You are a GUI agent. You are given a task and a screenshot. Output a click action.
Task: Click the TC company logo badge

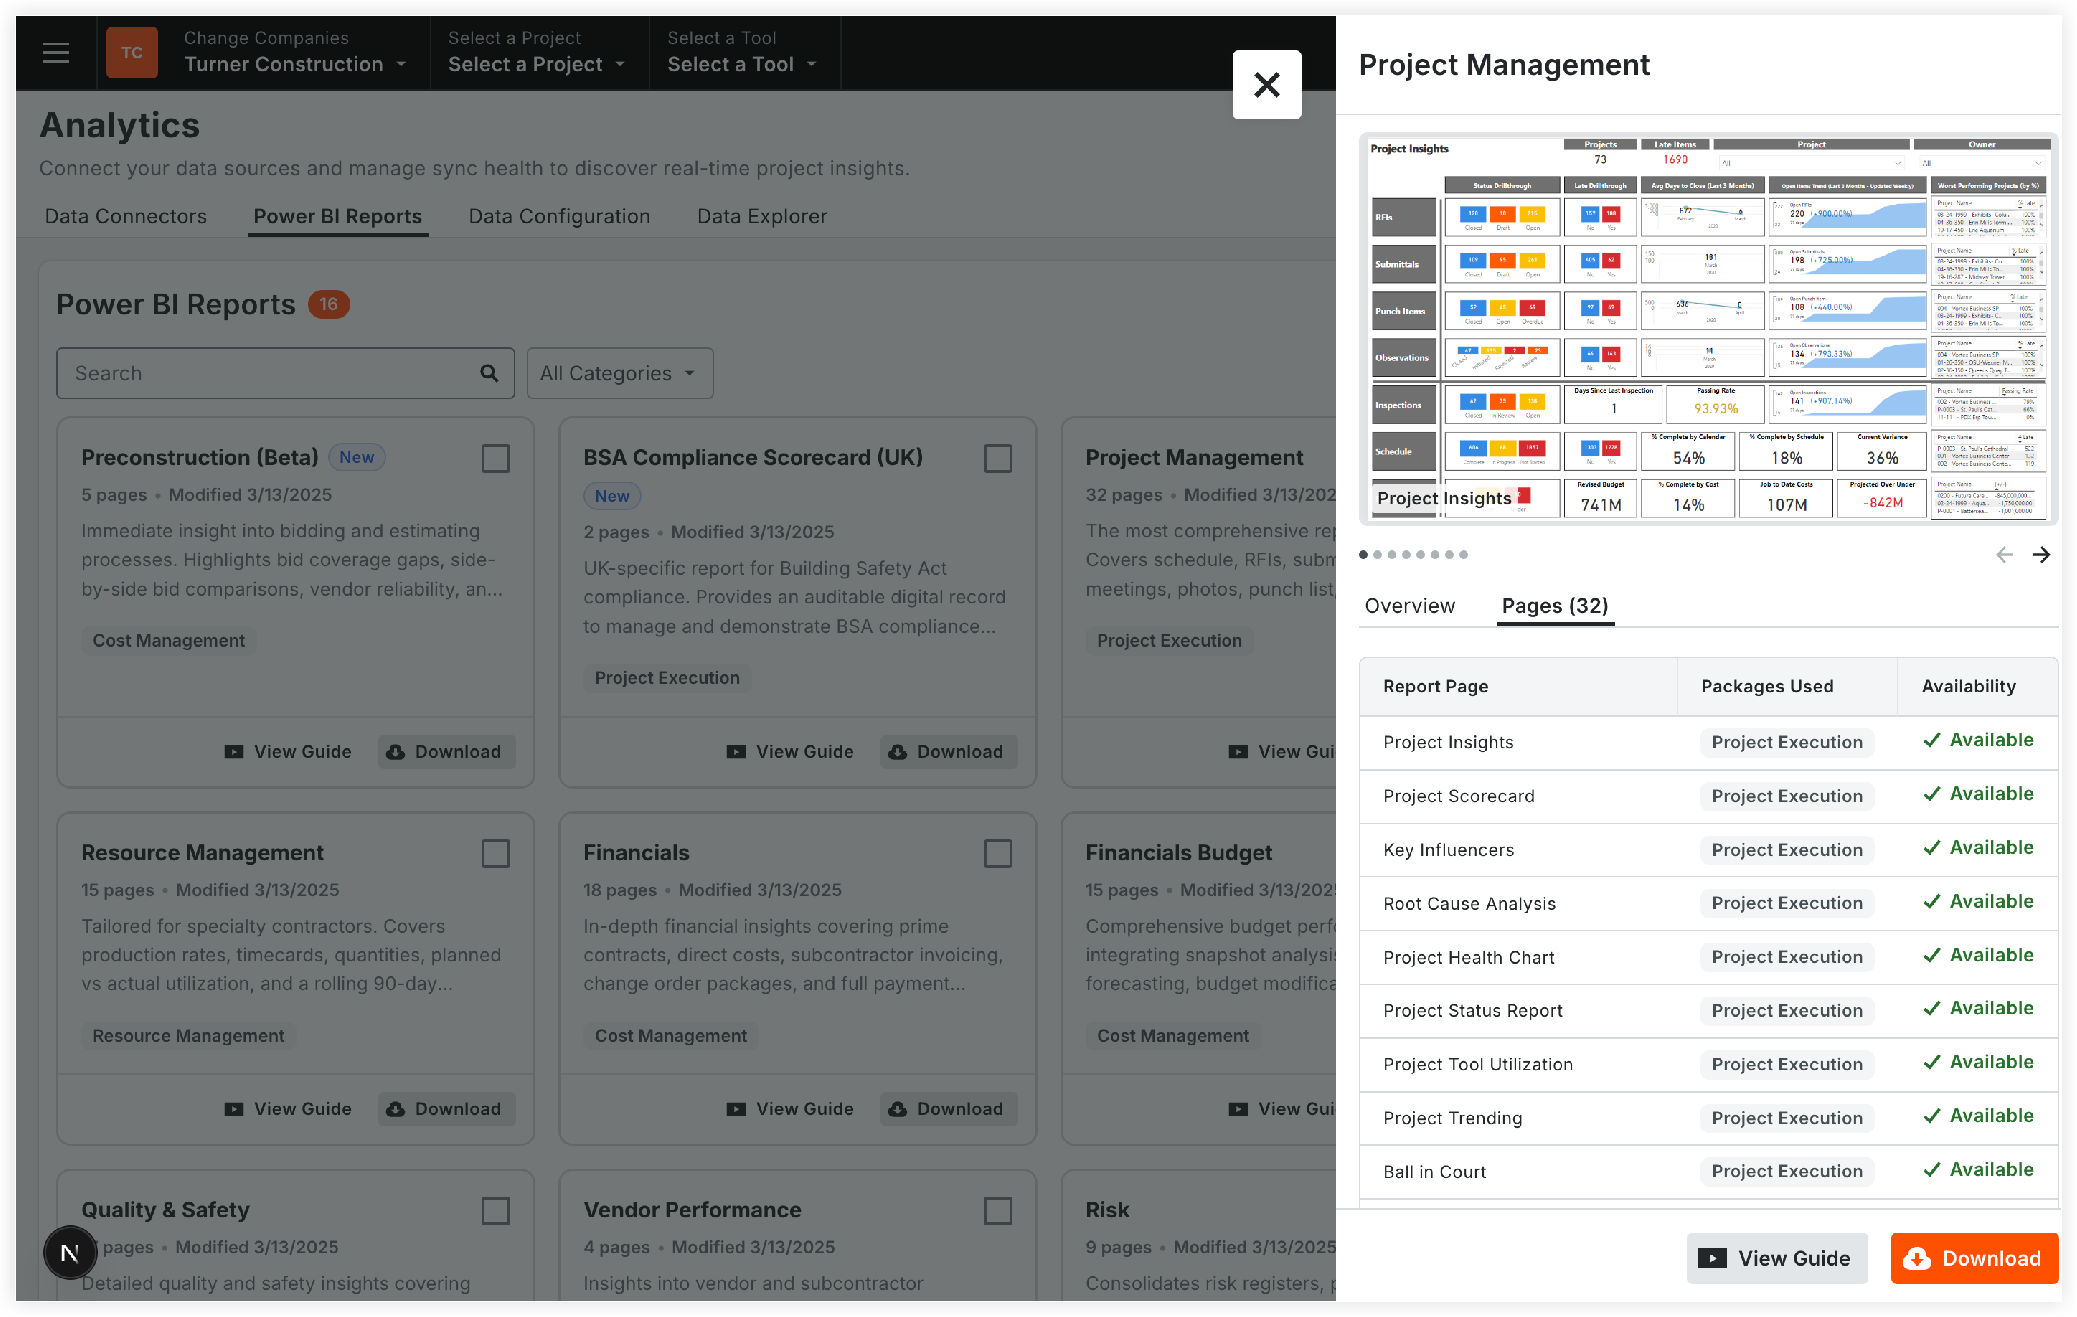point(132,53)
